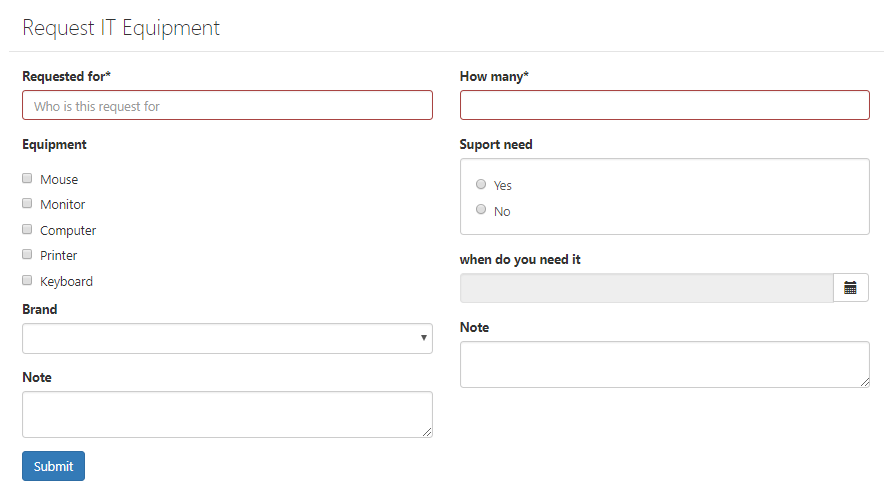Grab resize handle of left Note textarea
Screen dimensions: 892x494
click(427, 432)
